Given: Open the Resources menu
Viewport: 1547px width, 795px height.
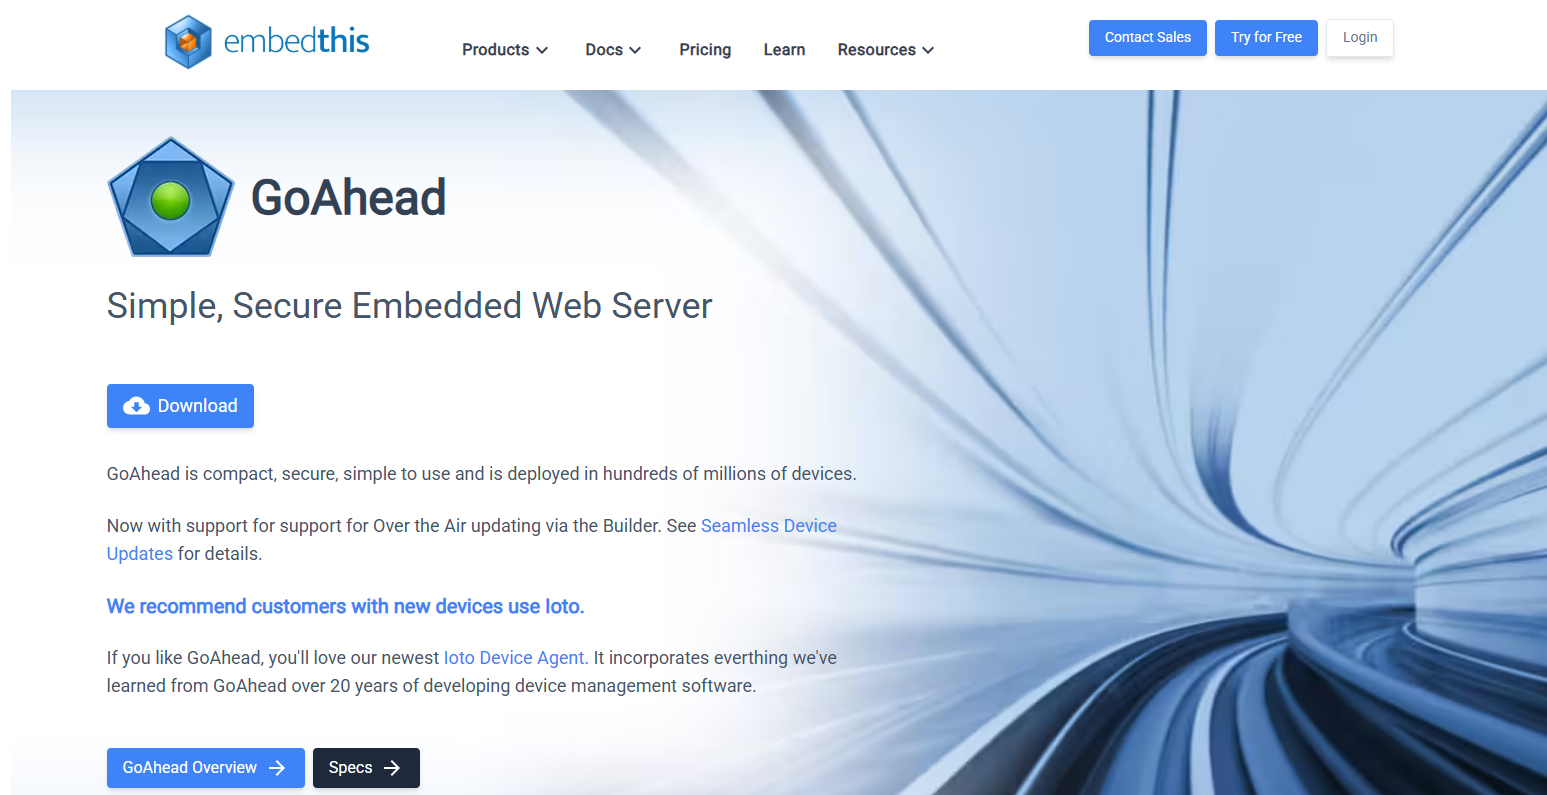Looking at the screenshot, I should click(x=886, y=50).
